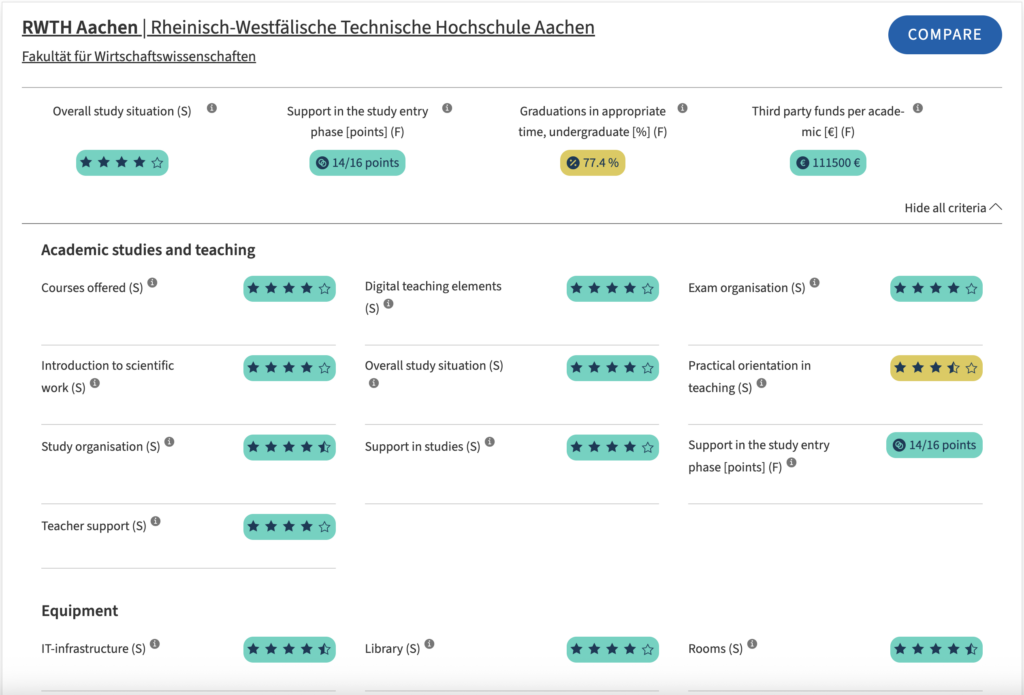Click info icon for Third party funds
The height and width of the screenshot is (695, 1024).
click(918, 108)
